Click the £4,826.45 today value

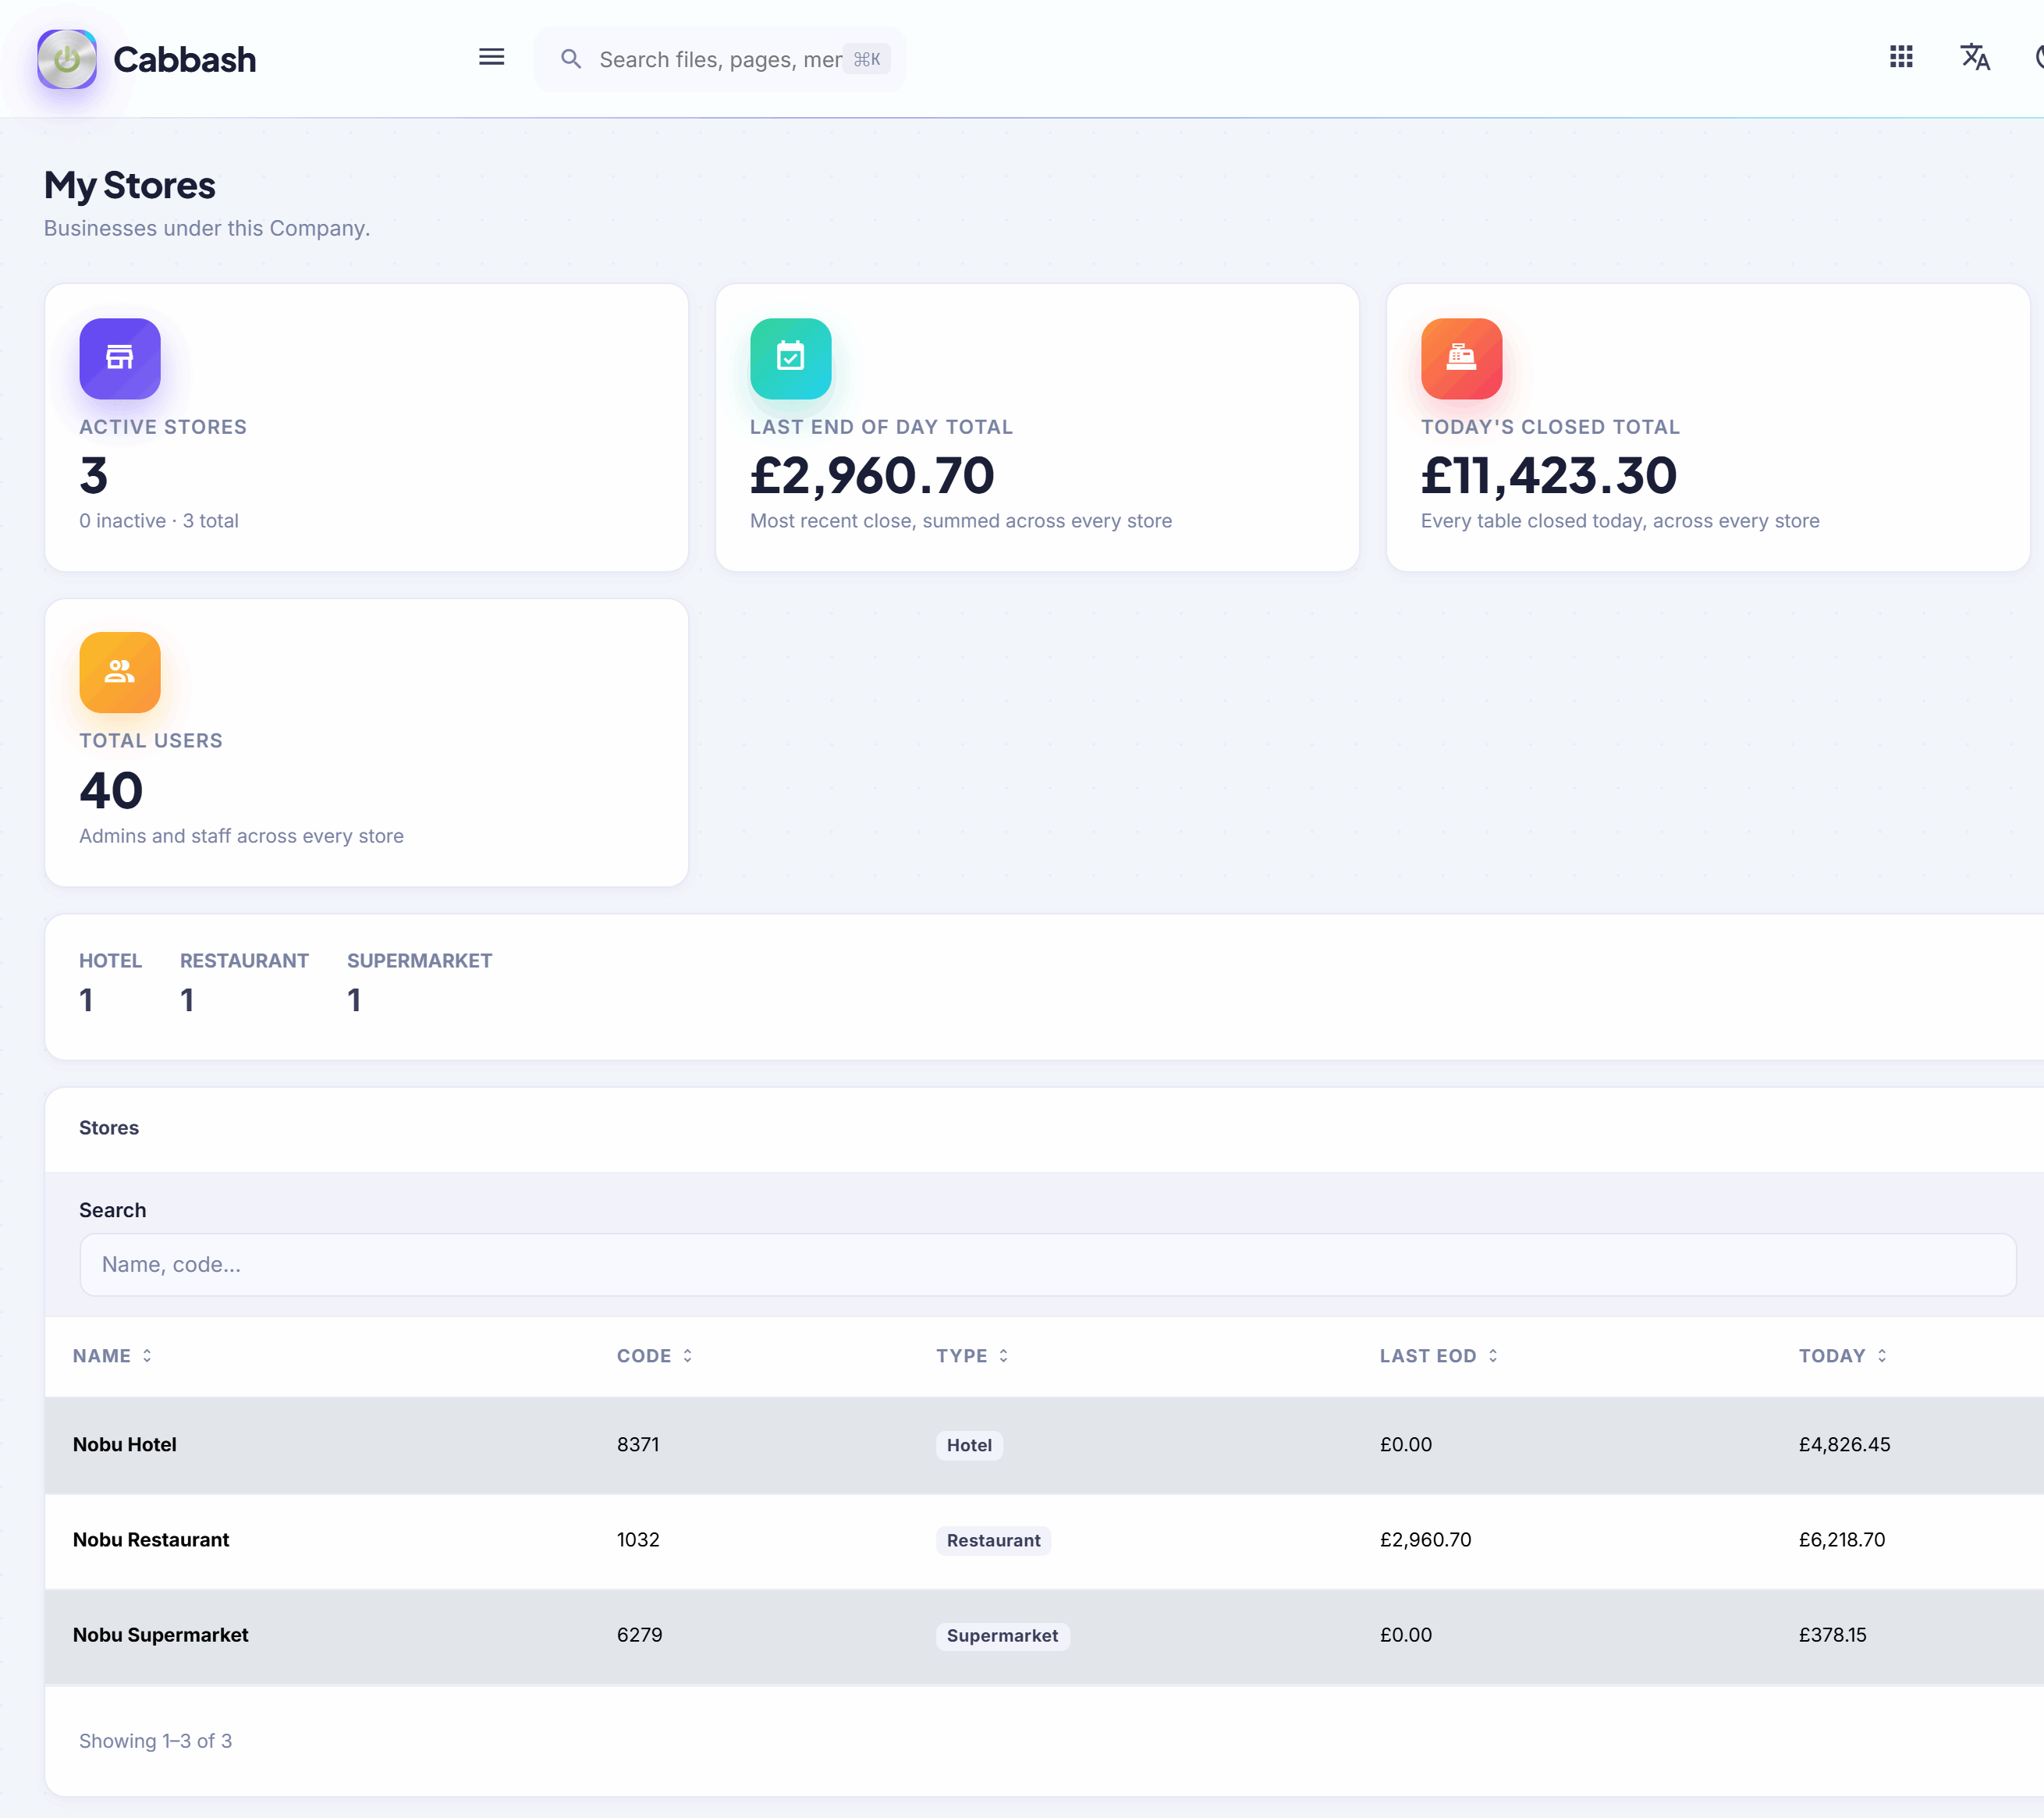(1844, 1445)
